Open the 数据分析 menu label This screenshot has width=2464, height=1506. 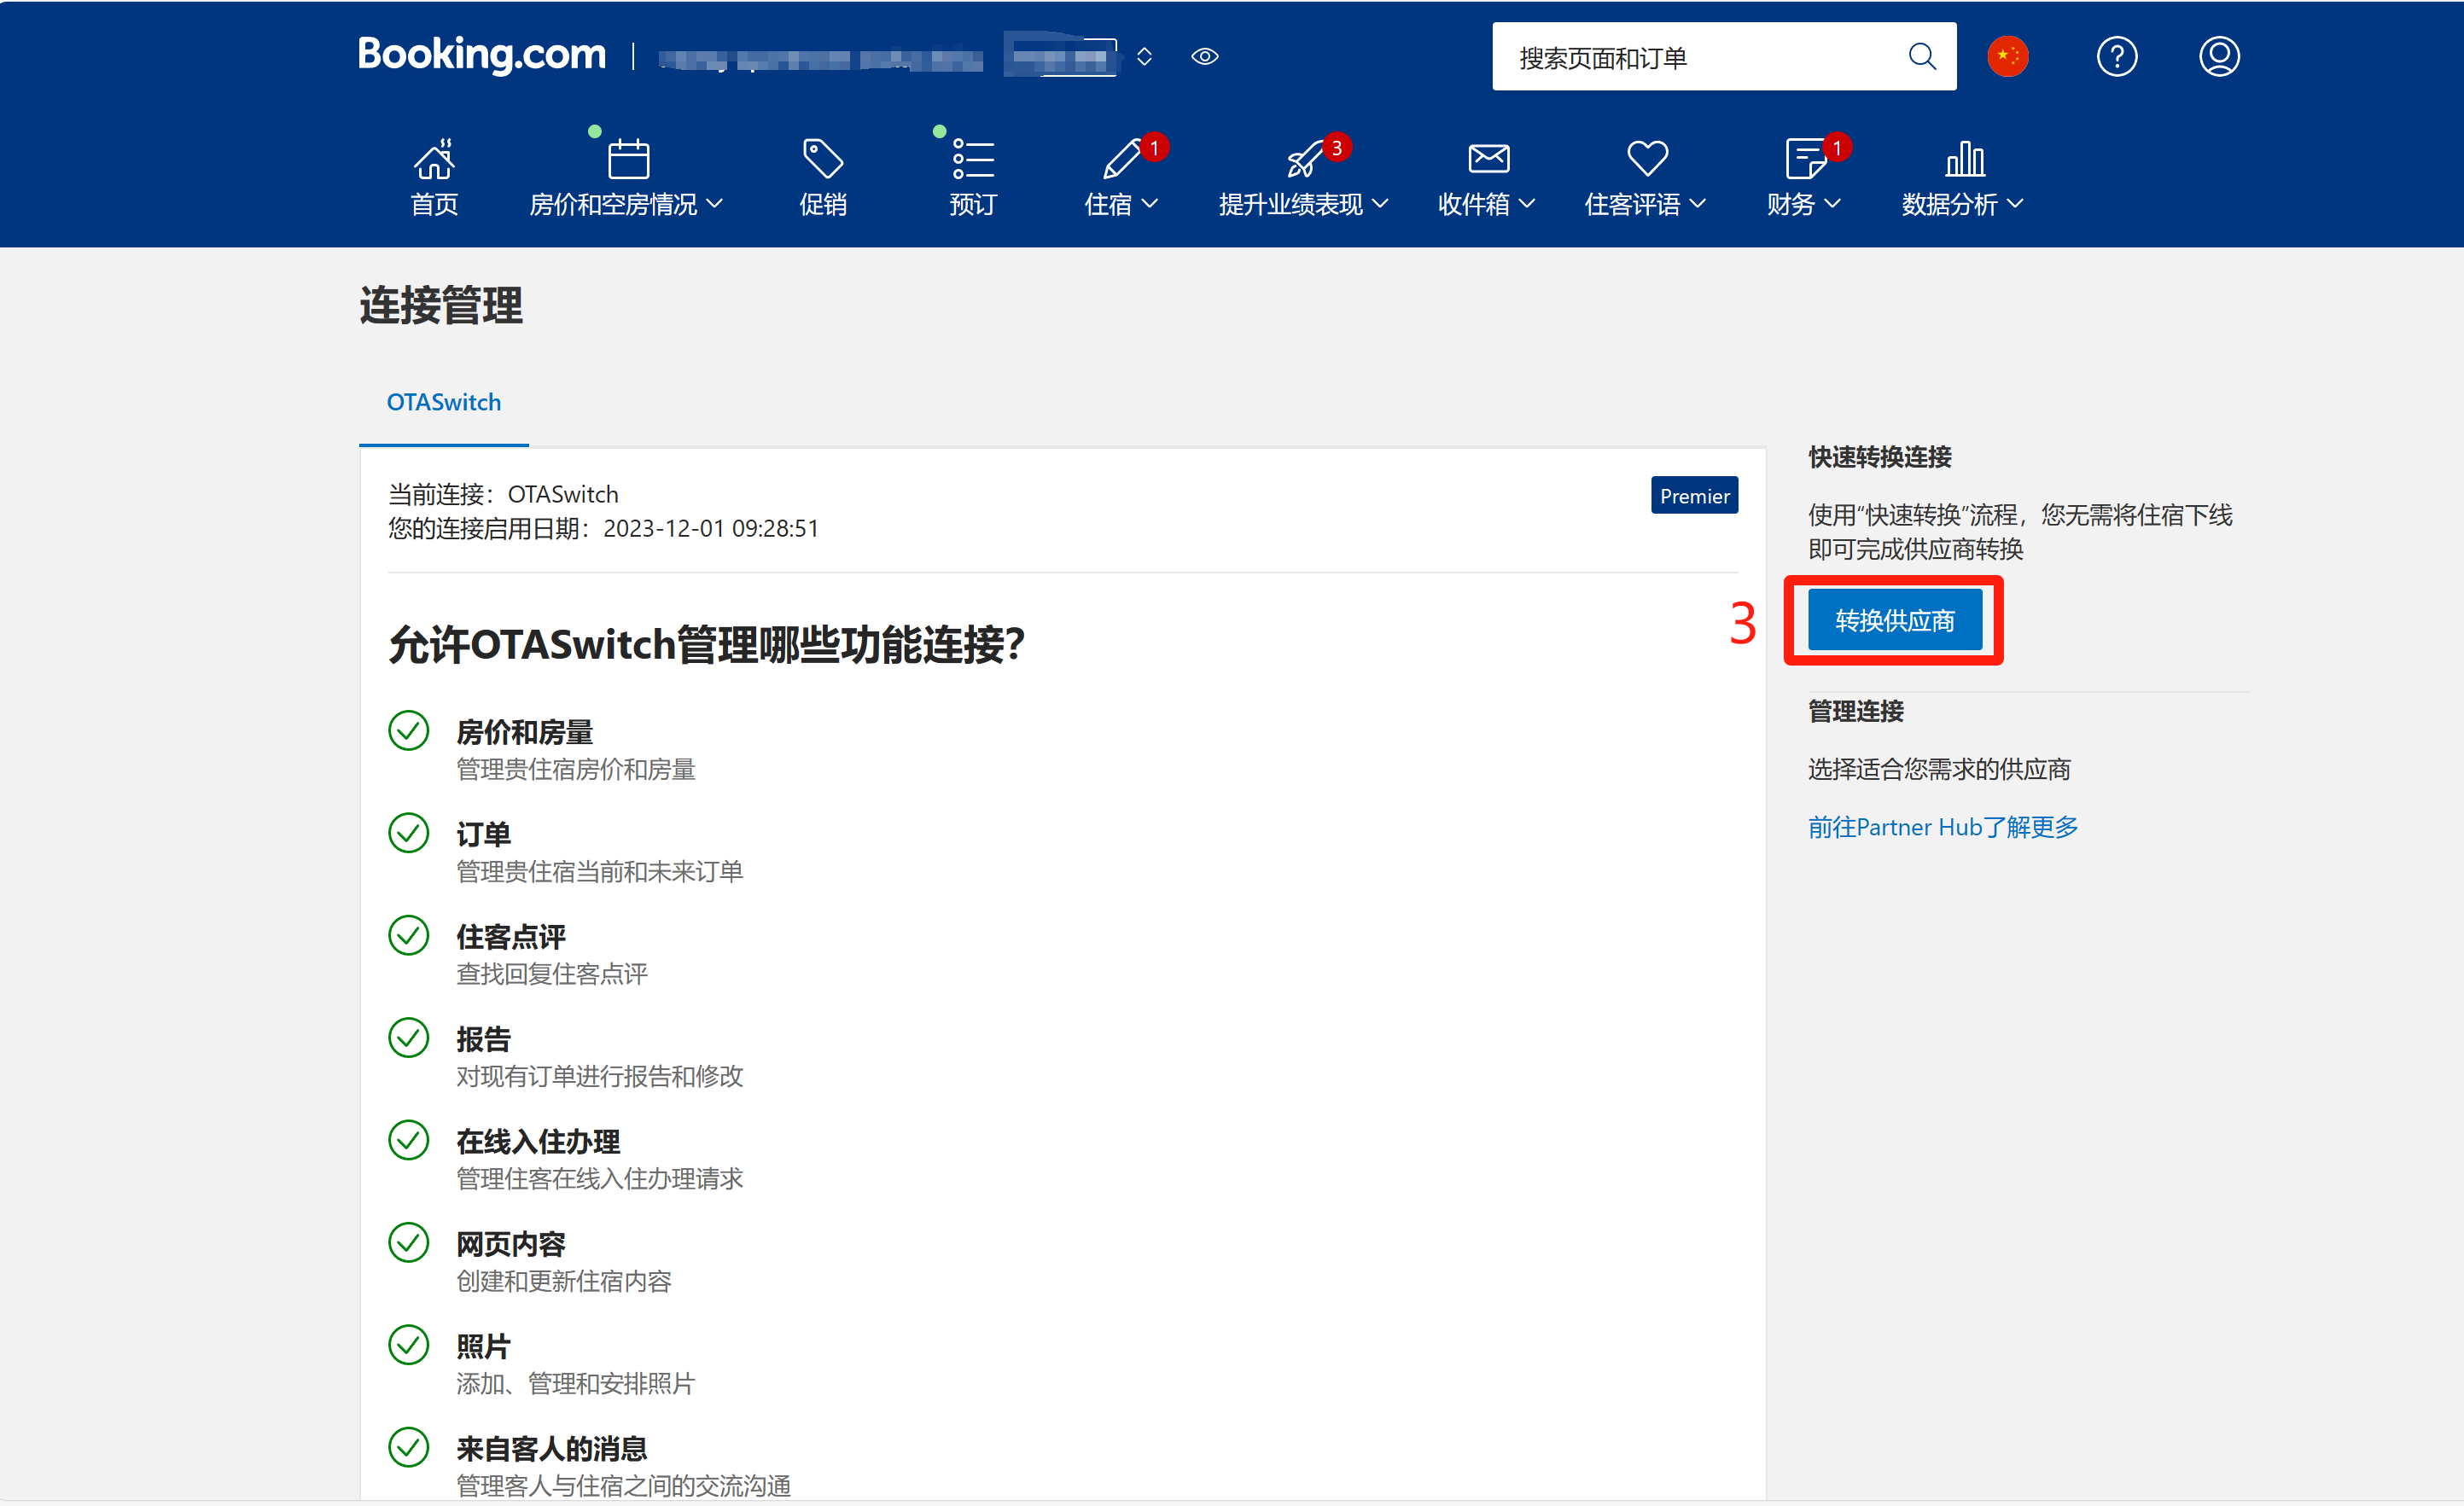click(1950, 204)
